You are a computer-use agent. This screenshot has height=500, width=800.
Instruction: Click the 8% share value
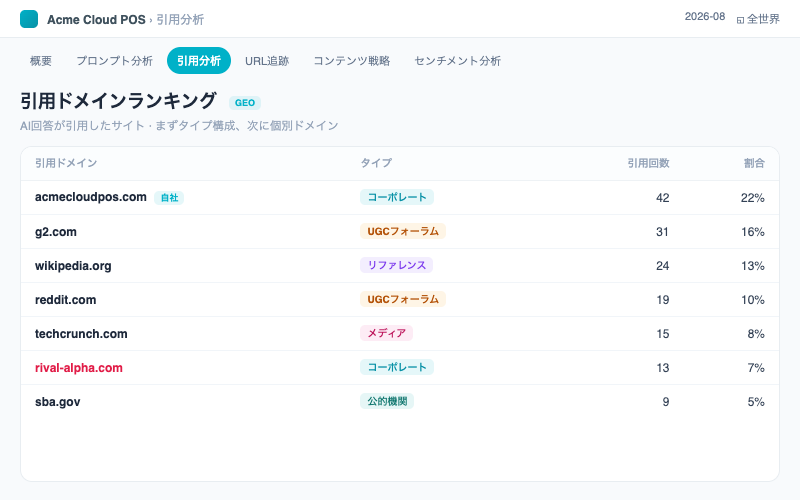click(x=756, y=334)
